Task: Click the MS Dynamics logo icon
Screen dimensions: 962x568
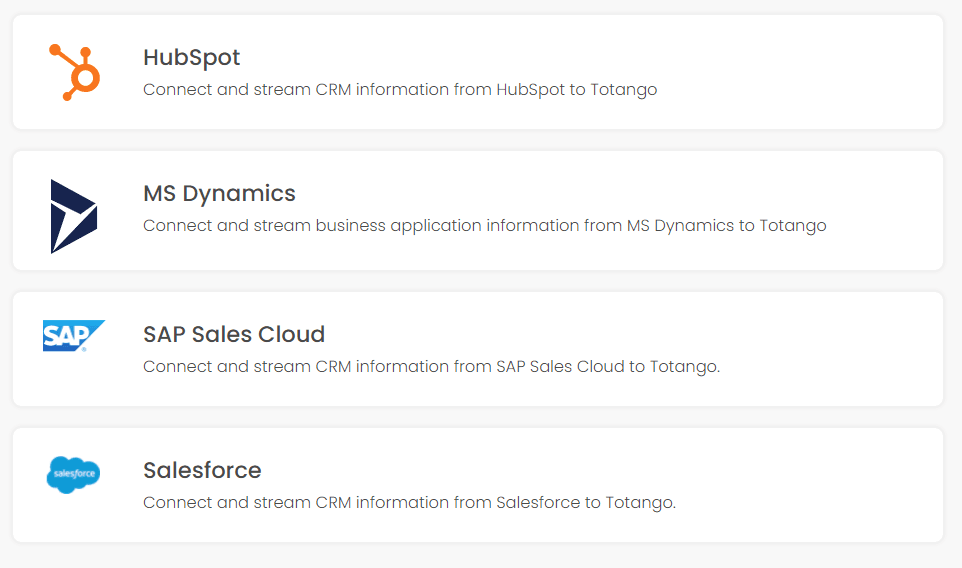Action: click(74, 216)
